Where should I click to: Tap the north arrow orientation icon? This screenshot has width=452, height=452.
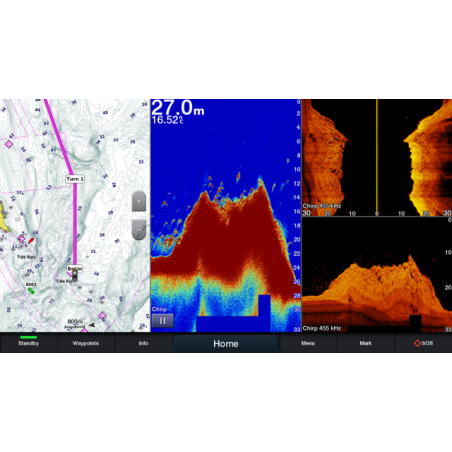point(92,325)
